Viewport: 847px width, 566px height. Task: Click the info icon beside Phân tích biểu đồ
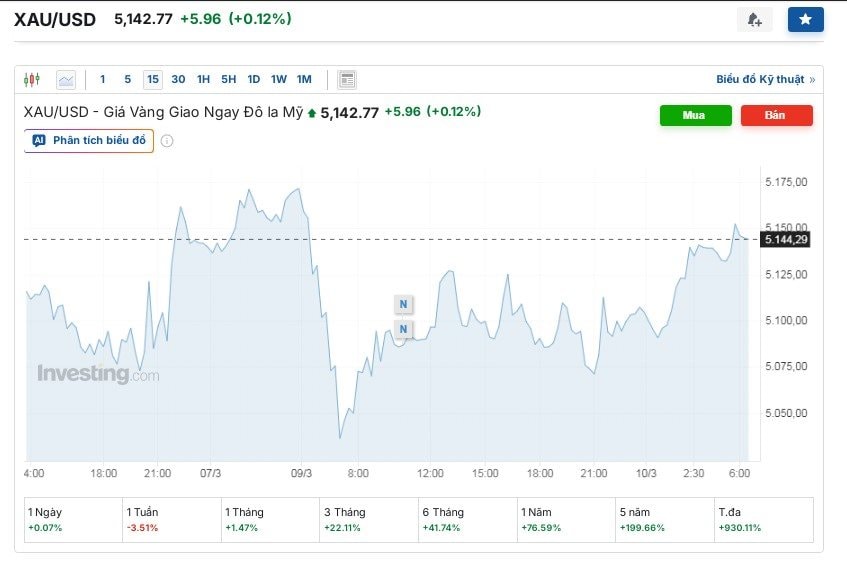pyautogui.click(x=167, y=141)
